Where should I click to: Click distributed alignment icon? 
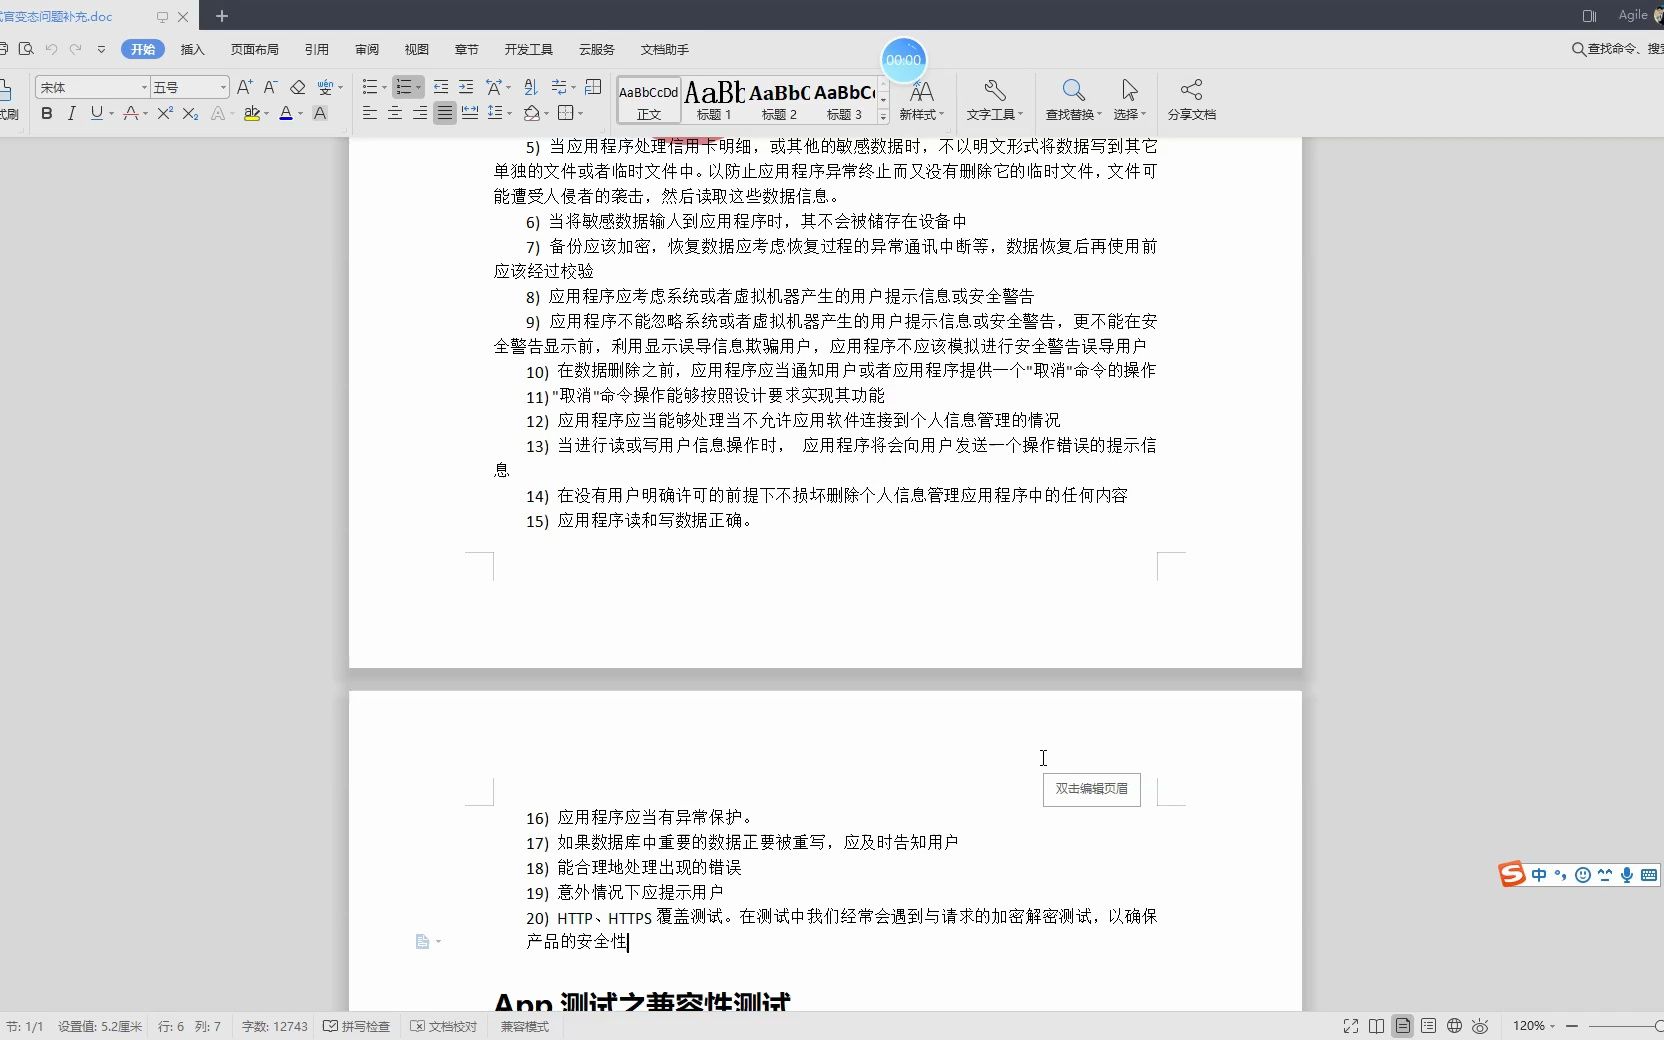[x=470, y=114]
